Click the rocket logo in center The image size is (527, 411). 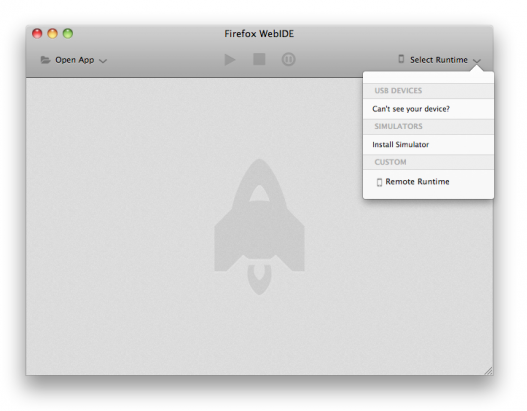coord(259,227)
